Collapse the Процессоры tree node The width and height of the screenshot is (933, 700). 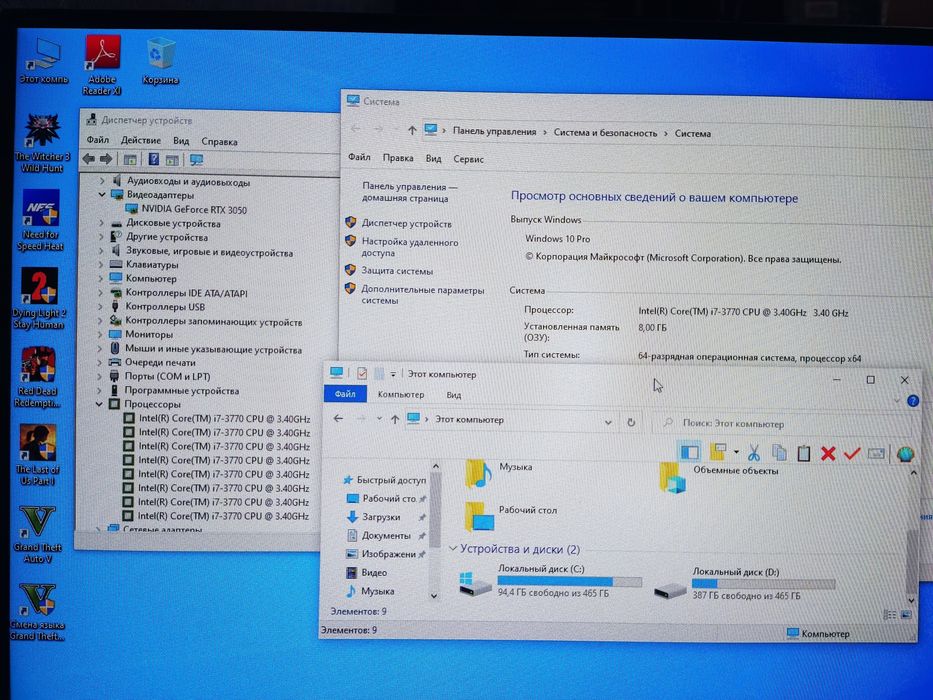99,404
